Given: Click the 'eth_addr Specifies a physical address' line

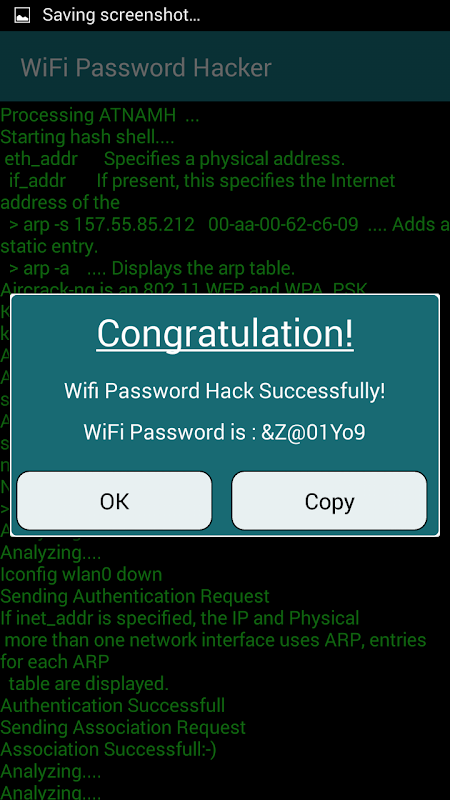Looking at the screenshot, I should tap(174, 159).
